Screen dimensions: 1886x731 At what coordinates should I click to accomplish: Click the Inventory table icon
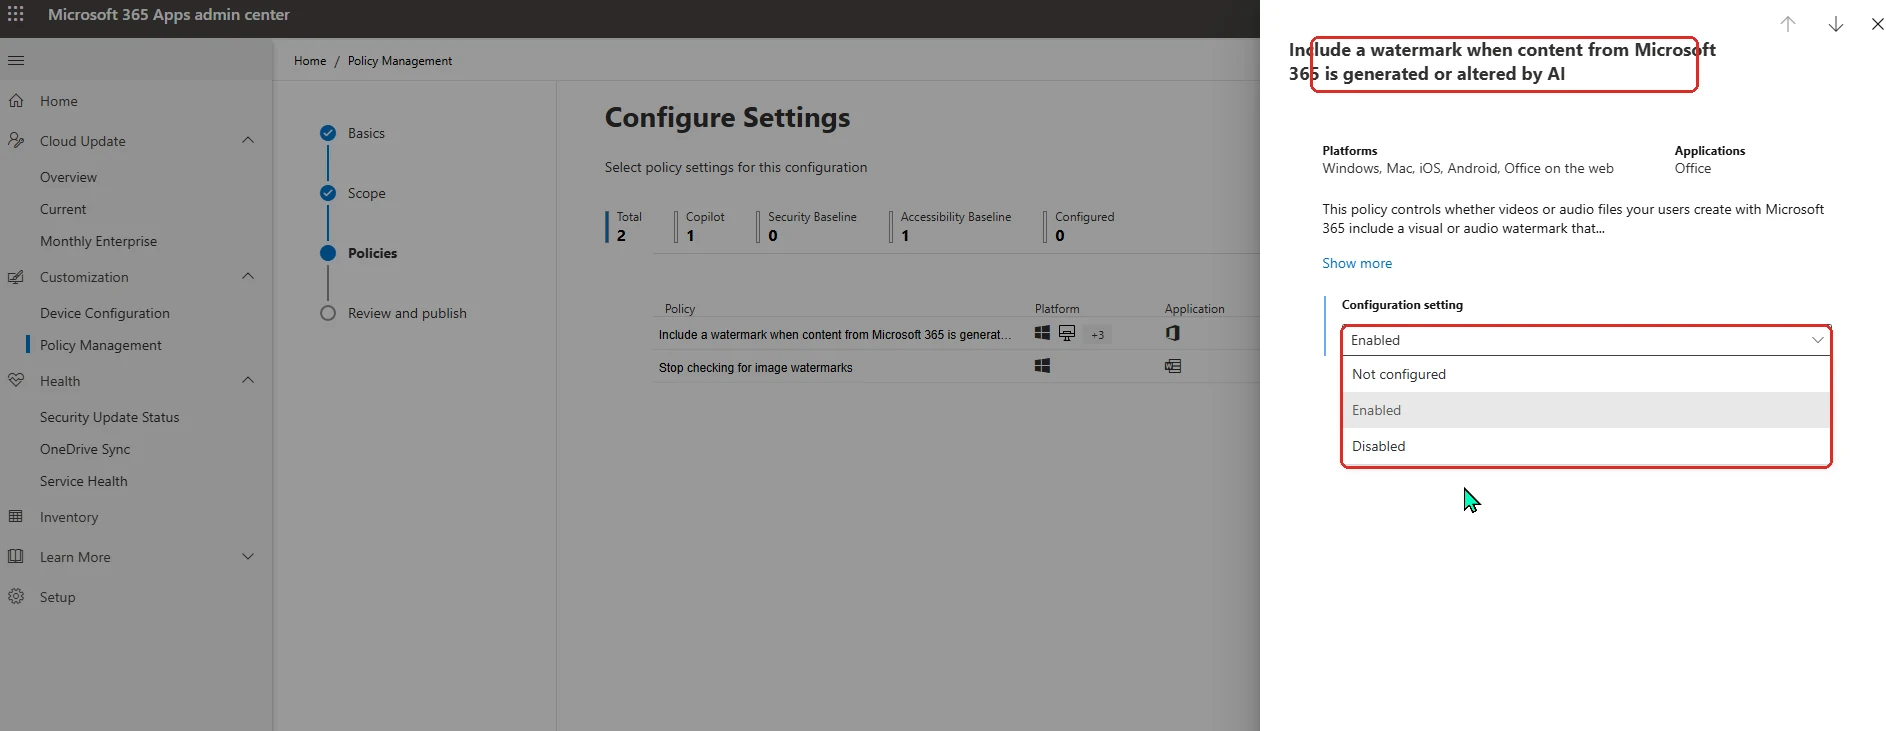pyautogui.click(x=16, y=517)
